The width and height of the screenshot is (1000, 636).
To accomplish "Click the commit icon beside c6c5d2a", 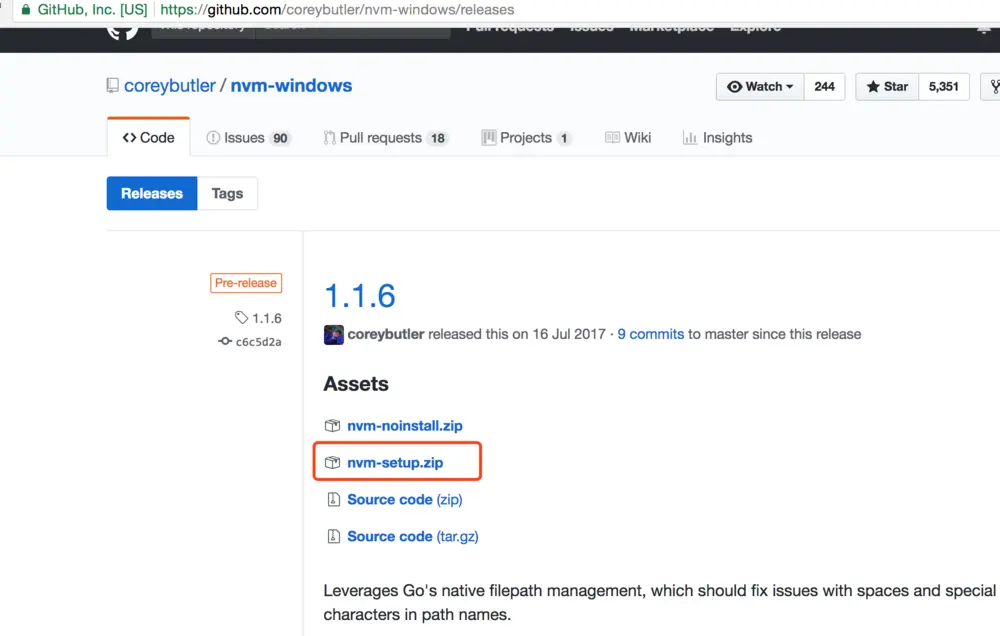I will [225, 341].
